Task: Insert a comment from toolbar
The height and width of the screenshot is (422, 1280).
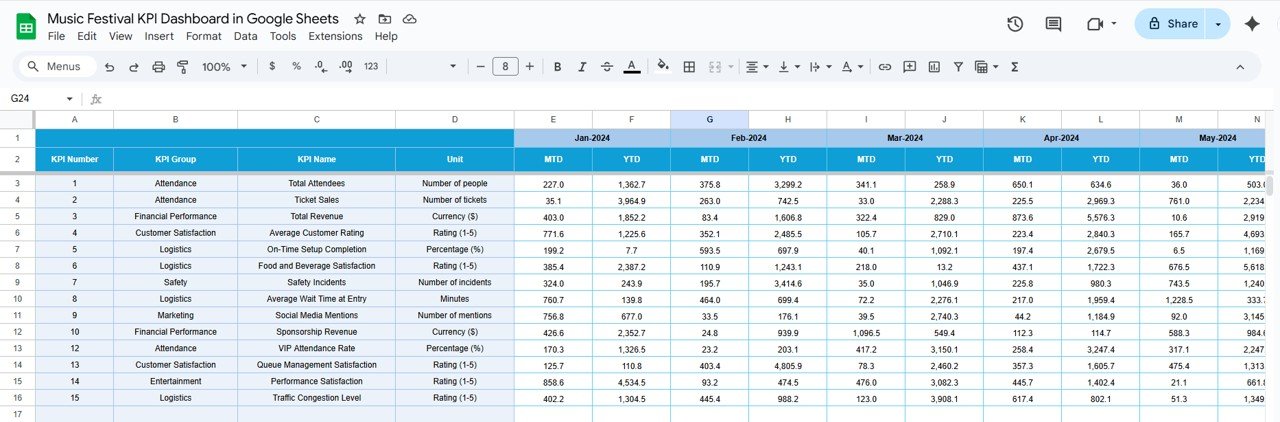Action: [909, 67]
